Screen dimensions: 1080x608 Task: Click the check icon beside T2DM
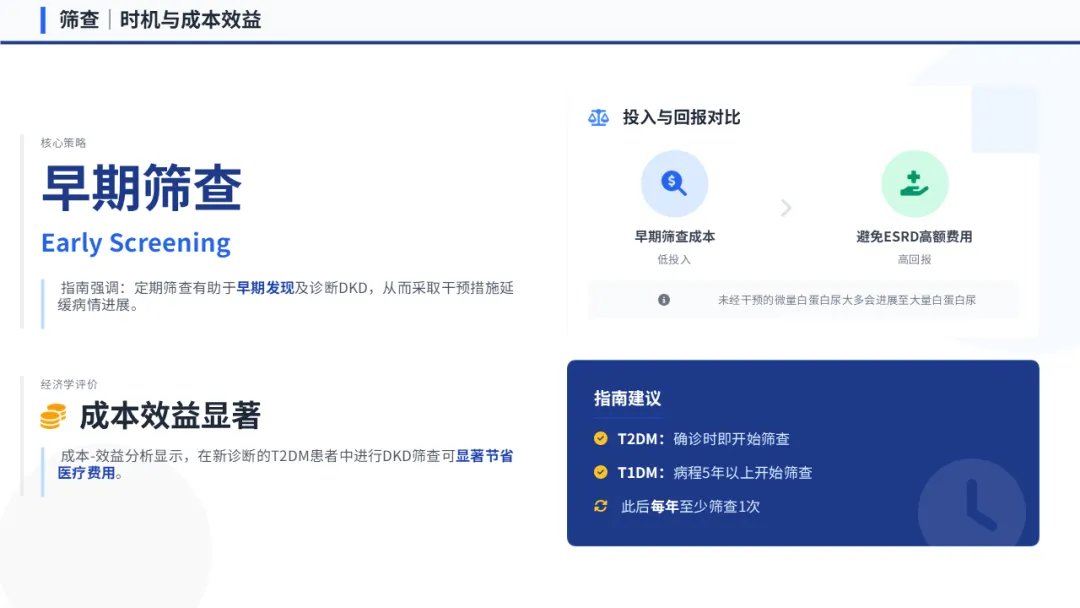601,438
